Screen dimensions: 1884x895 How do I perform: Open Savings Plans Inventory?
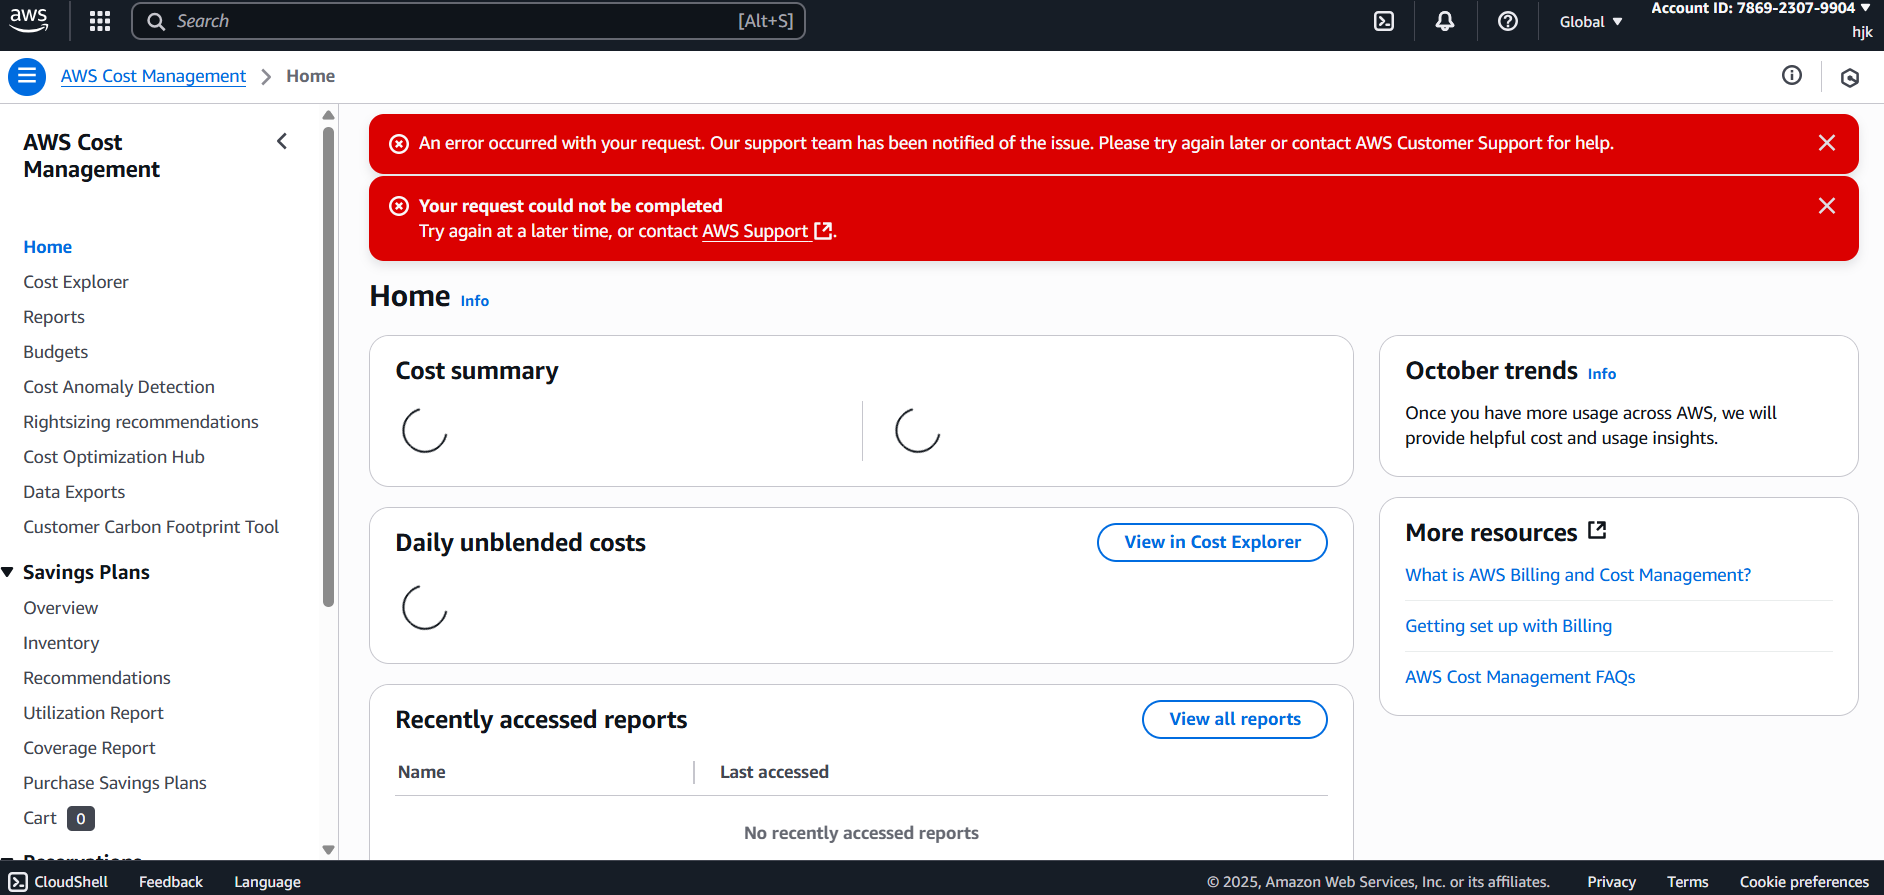[61, 643]
